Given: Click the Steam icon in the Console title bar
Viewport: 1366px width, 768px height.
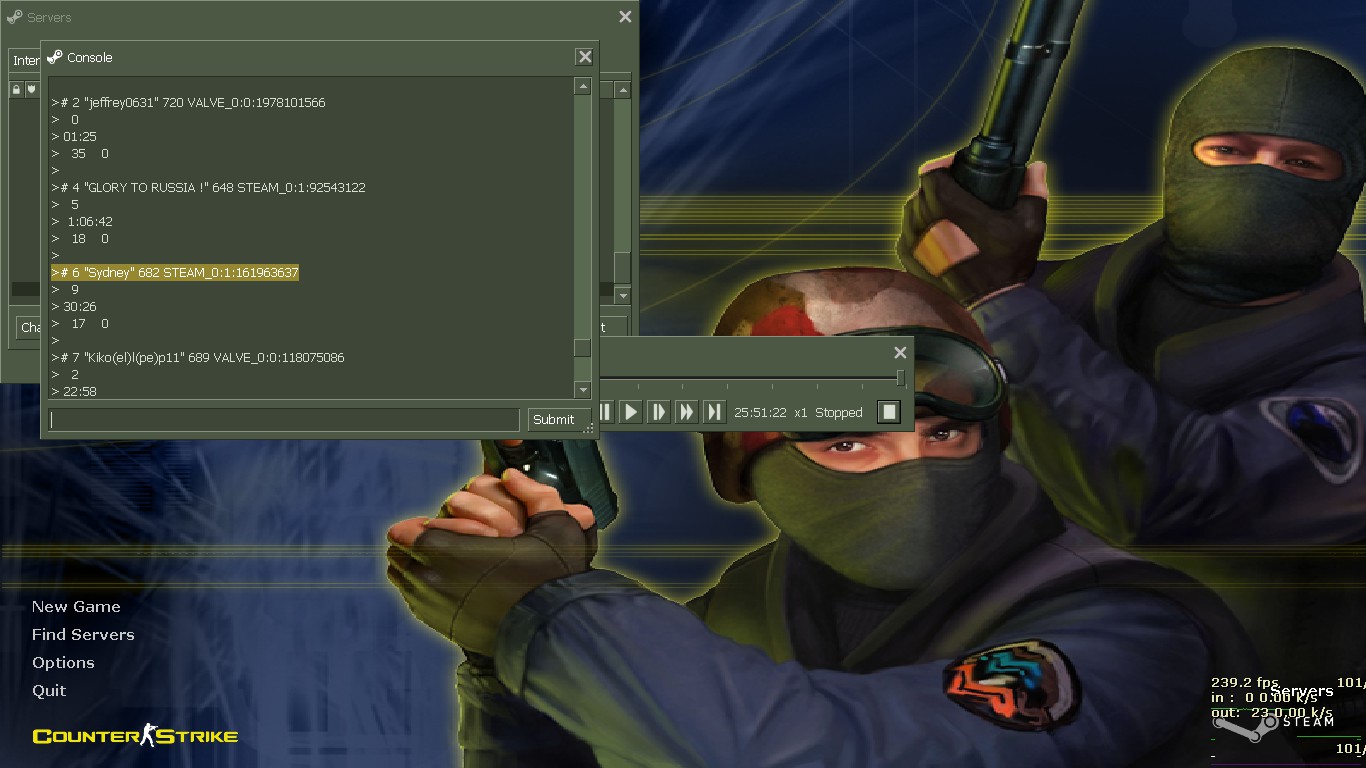Looking at the screenshot, I should click(55, 57).
